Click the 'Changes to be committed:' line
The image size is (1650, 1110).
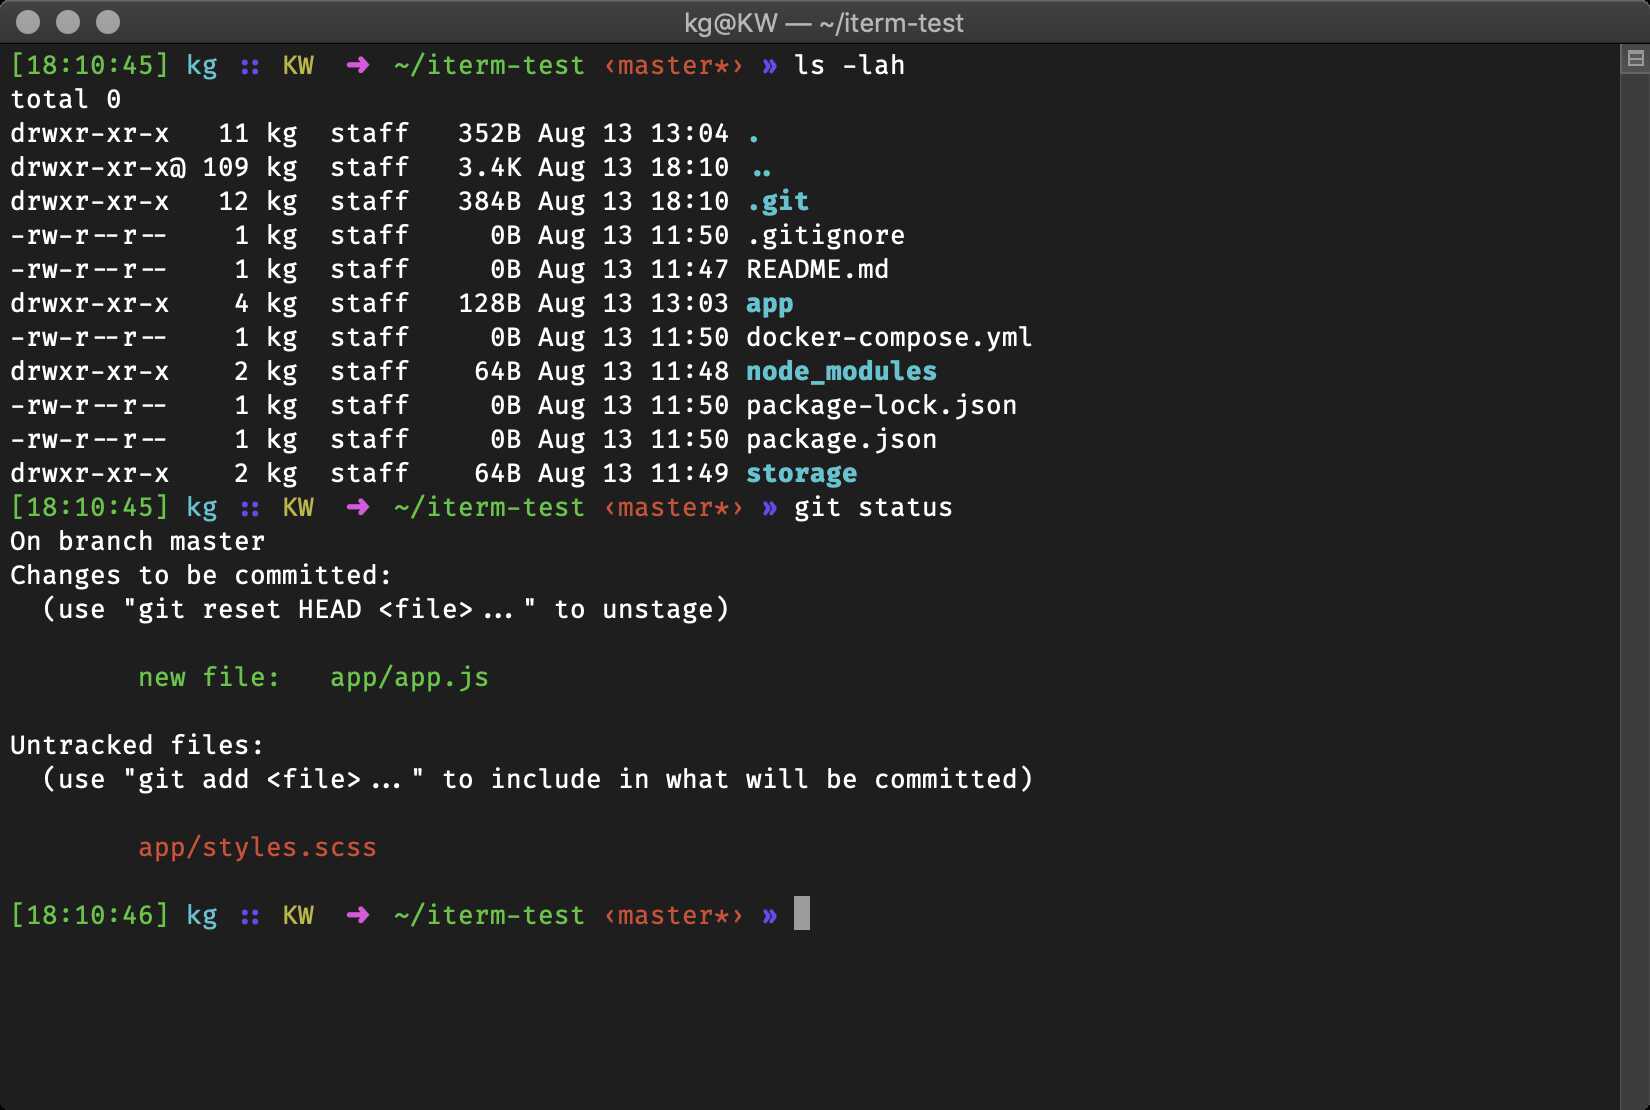201,575
